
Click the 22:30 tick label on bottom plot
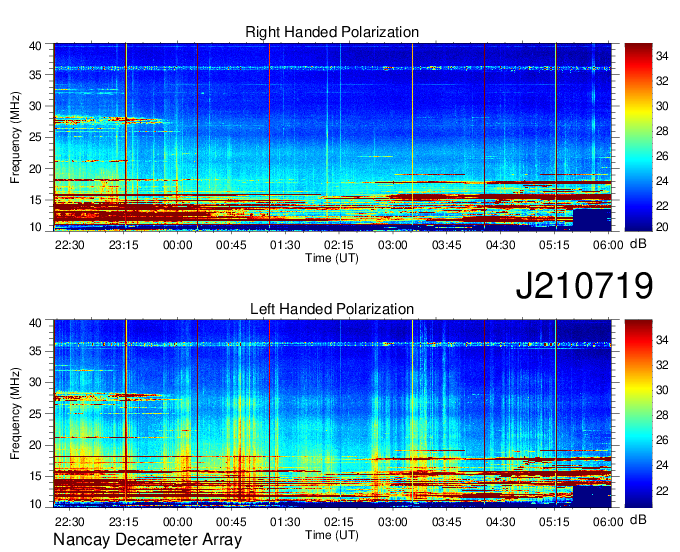click(69, 522)
